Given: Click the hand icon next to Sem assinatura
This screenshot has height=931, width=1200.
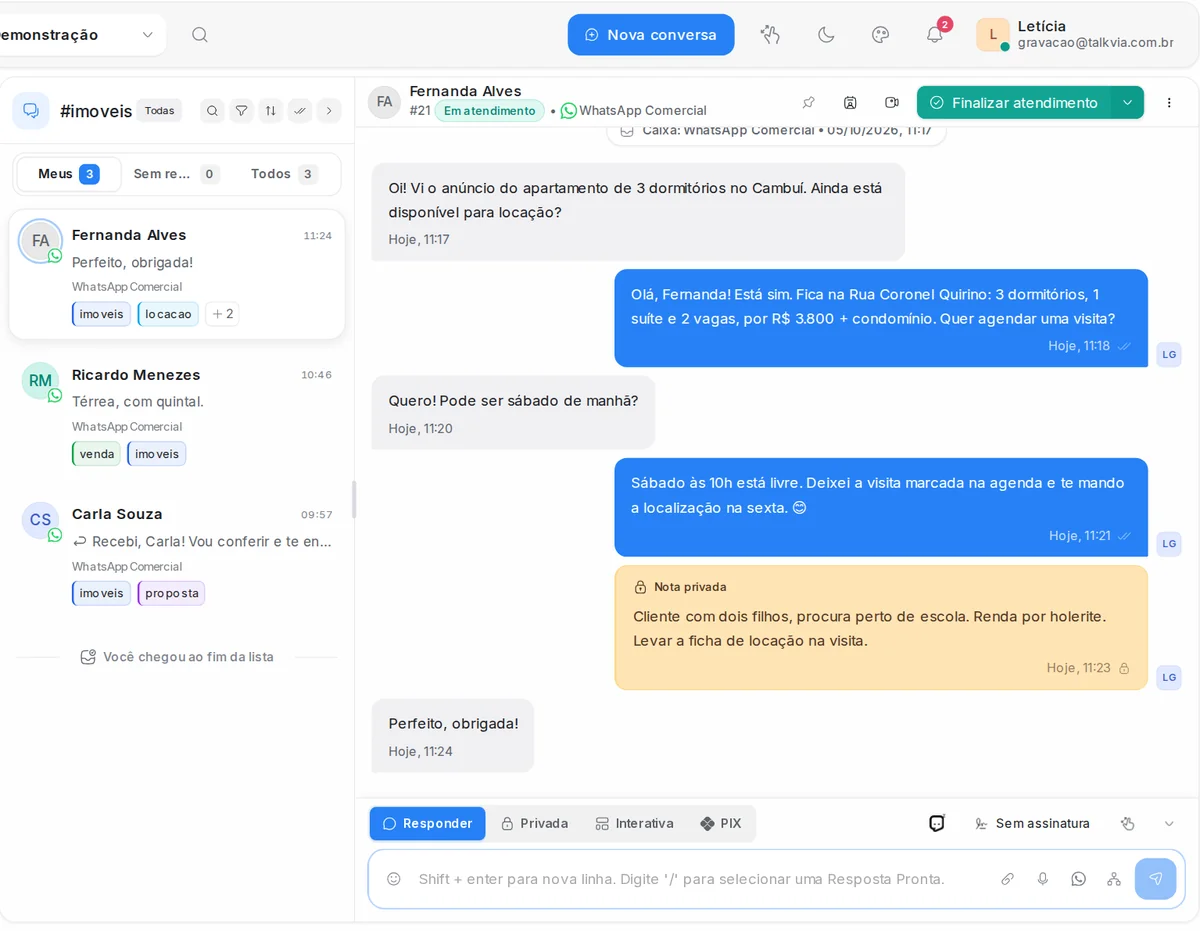Looking at the screenshot, I should (x=1128, y=824).
